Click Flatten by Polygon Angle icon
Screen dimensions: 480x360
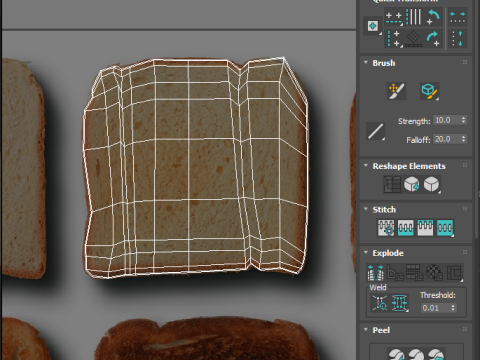395,273
